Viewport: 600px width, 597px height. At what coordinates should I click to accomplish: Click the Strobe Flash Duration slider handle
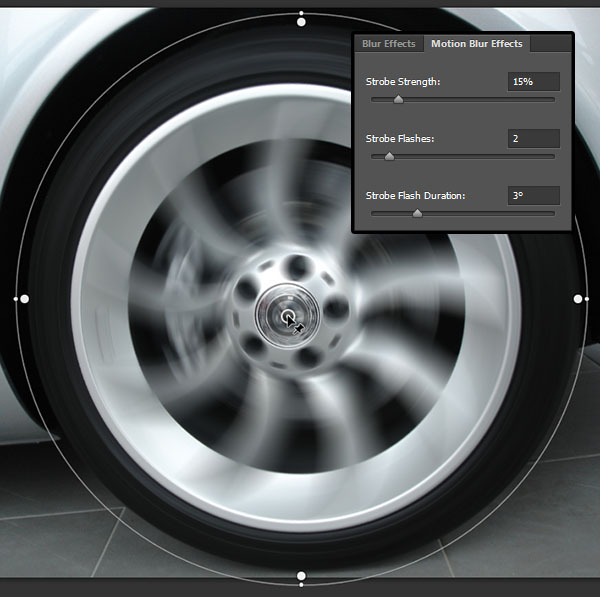point(417,213)
